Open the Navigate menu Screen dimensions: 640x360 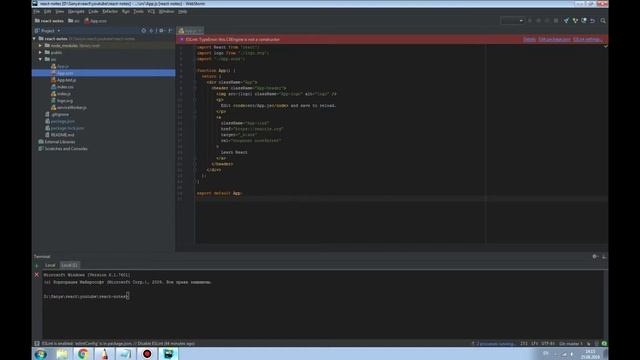(x=76, y=11)
